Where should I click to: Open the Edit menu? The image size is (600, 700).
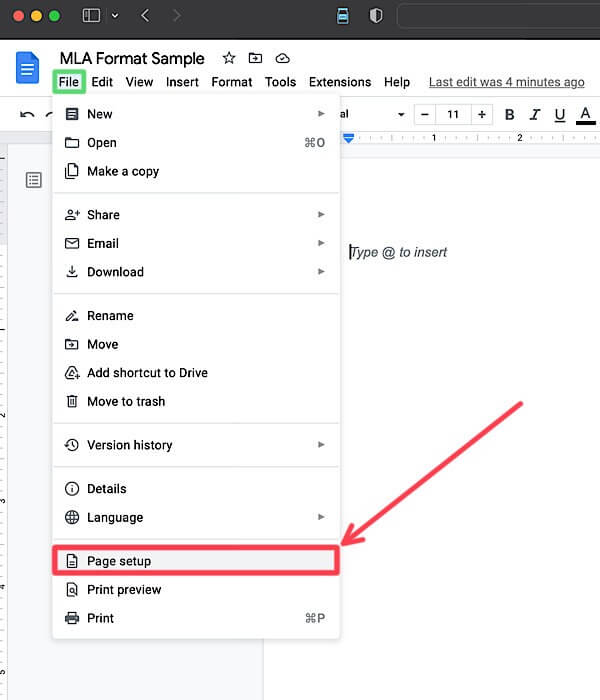pos(102,82)
